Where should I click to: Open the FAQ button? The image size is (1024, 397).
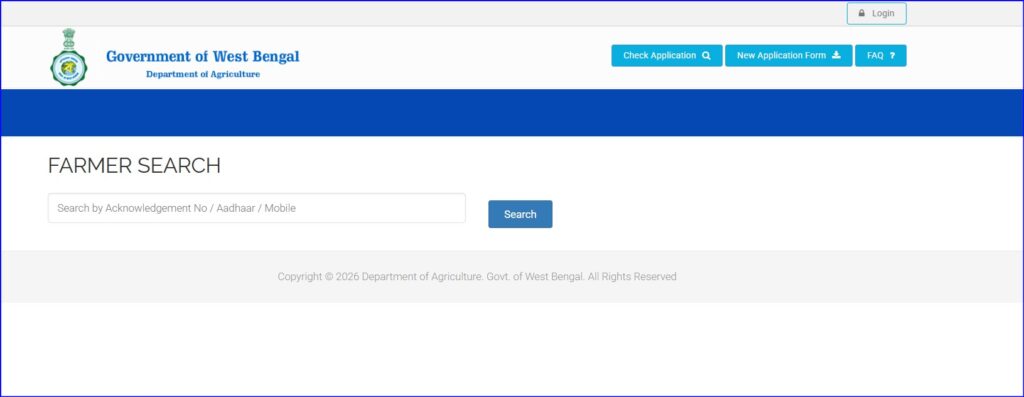[x=880, y=56]
